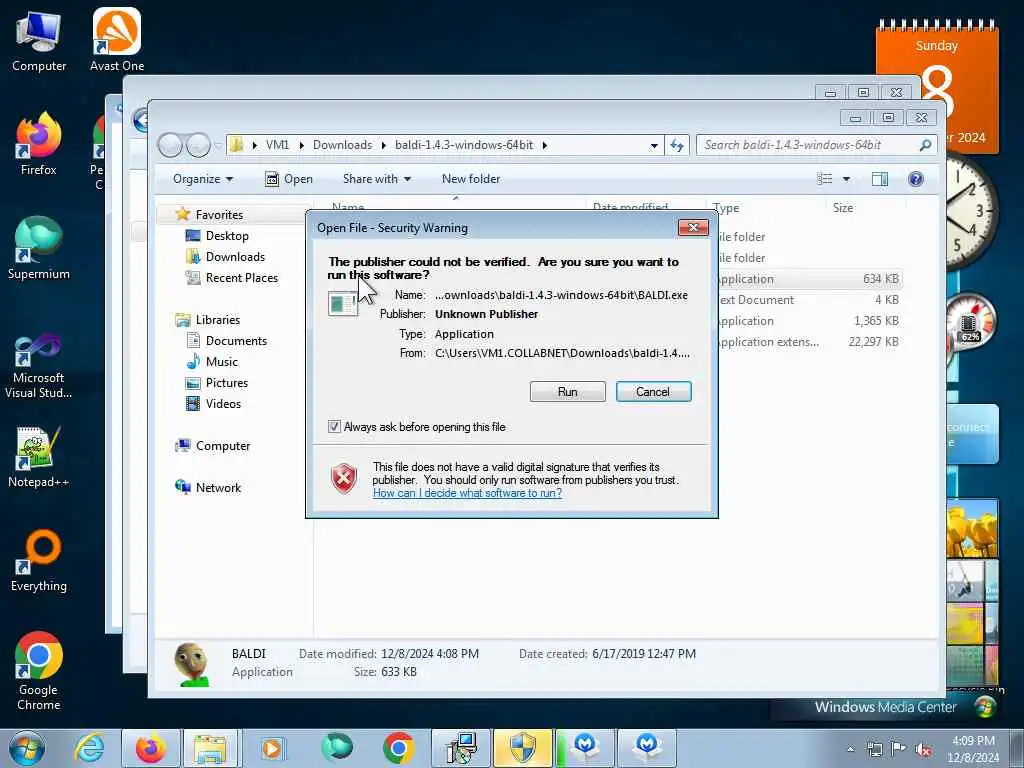Select Favorites in the navigation pane
Viewport: 1024px width, 768px height.
(219, 215)
